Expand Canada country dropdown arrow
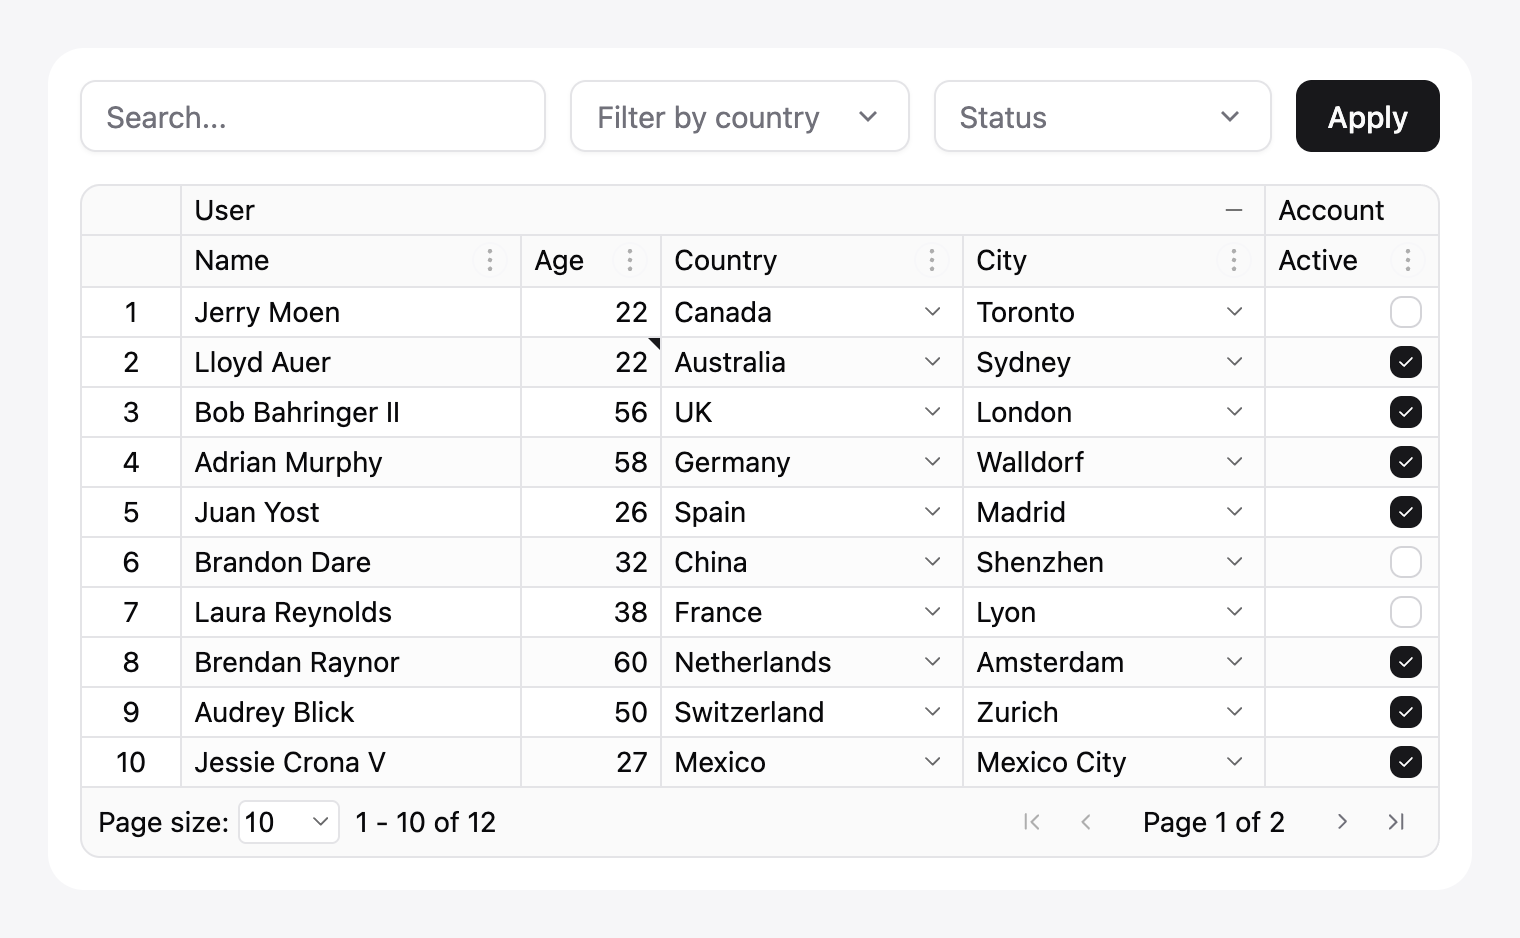Image resolution: width=1520 pixels, height=938 pixels. click(932, 312)
